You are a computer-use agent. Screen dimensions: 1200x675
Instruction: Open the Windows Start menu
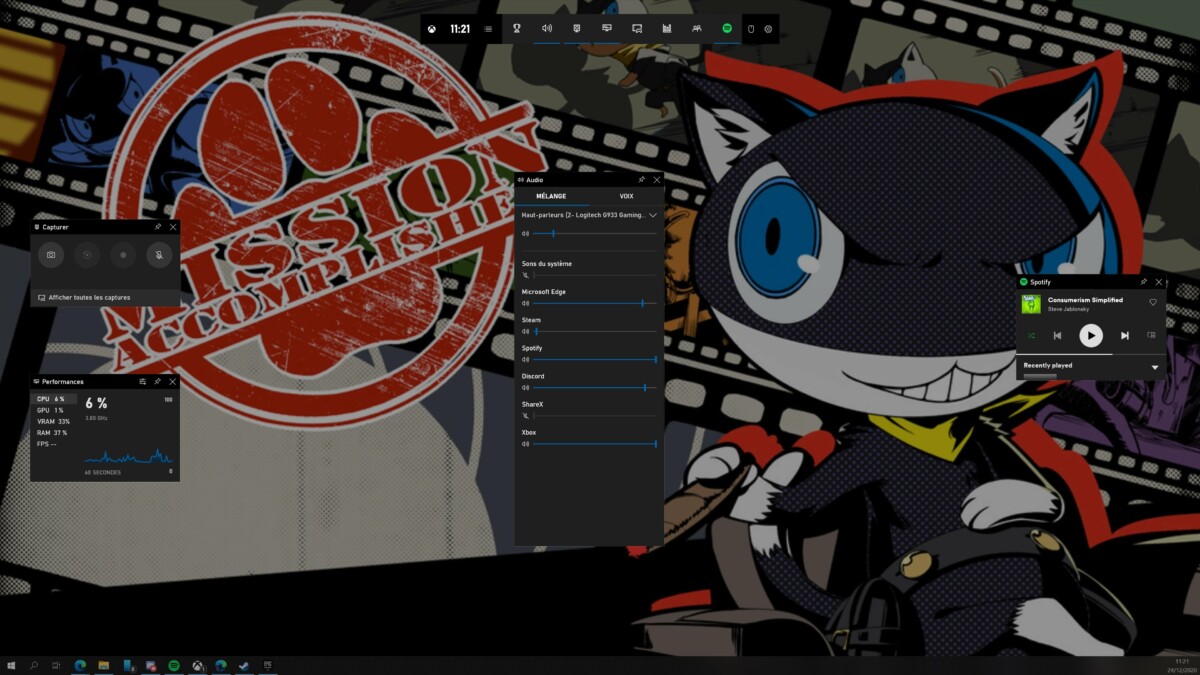11,665
